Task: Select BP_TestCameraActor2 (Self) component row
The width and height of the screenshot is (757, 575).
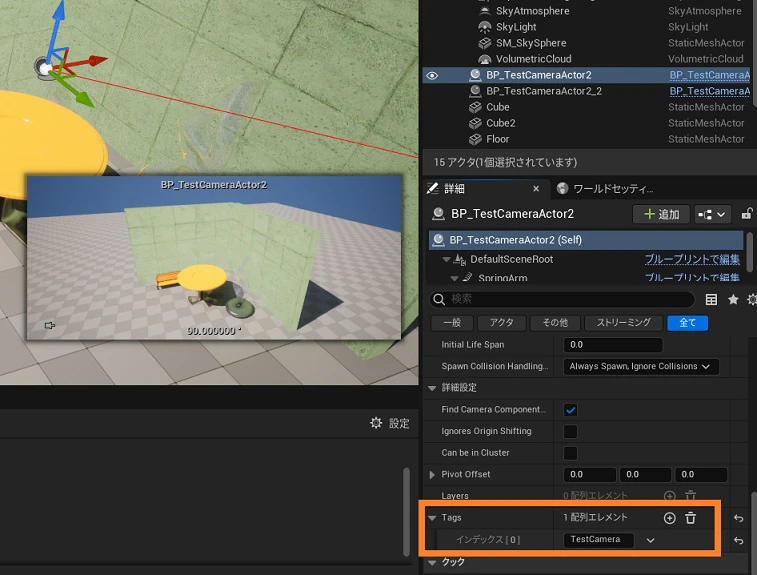Action: pos(586,240)
